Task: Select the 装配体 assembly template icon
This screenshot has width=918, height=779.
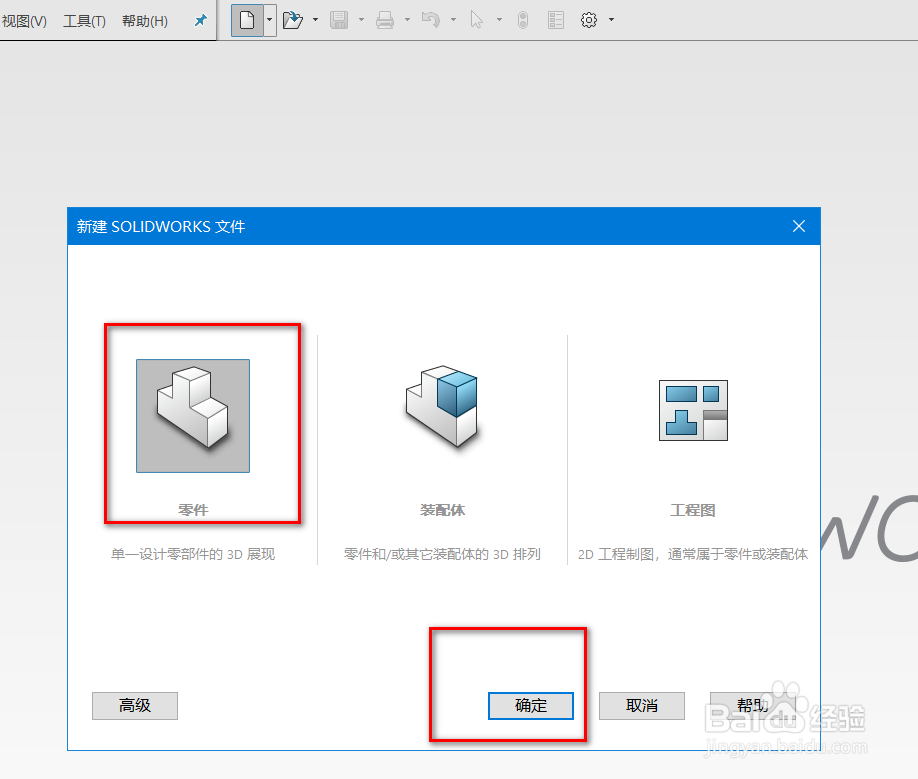Action: (x=442, y=407)
